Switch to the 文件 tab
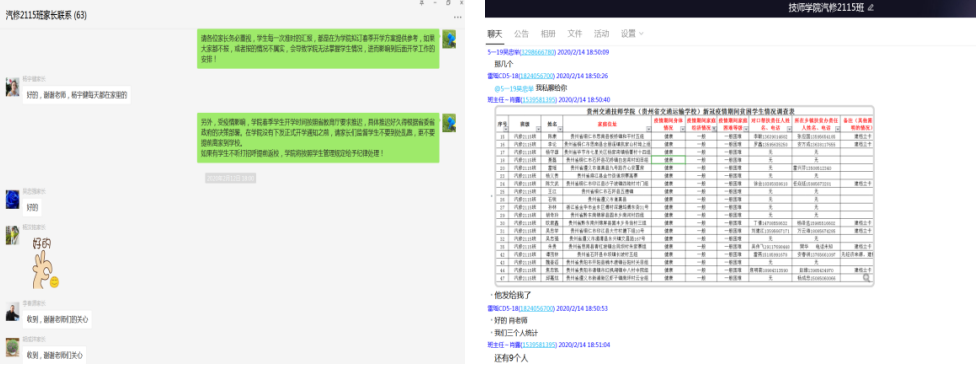Screen dimensions: 976x381 [x=575, y=34]
